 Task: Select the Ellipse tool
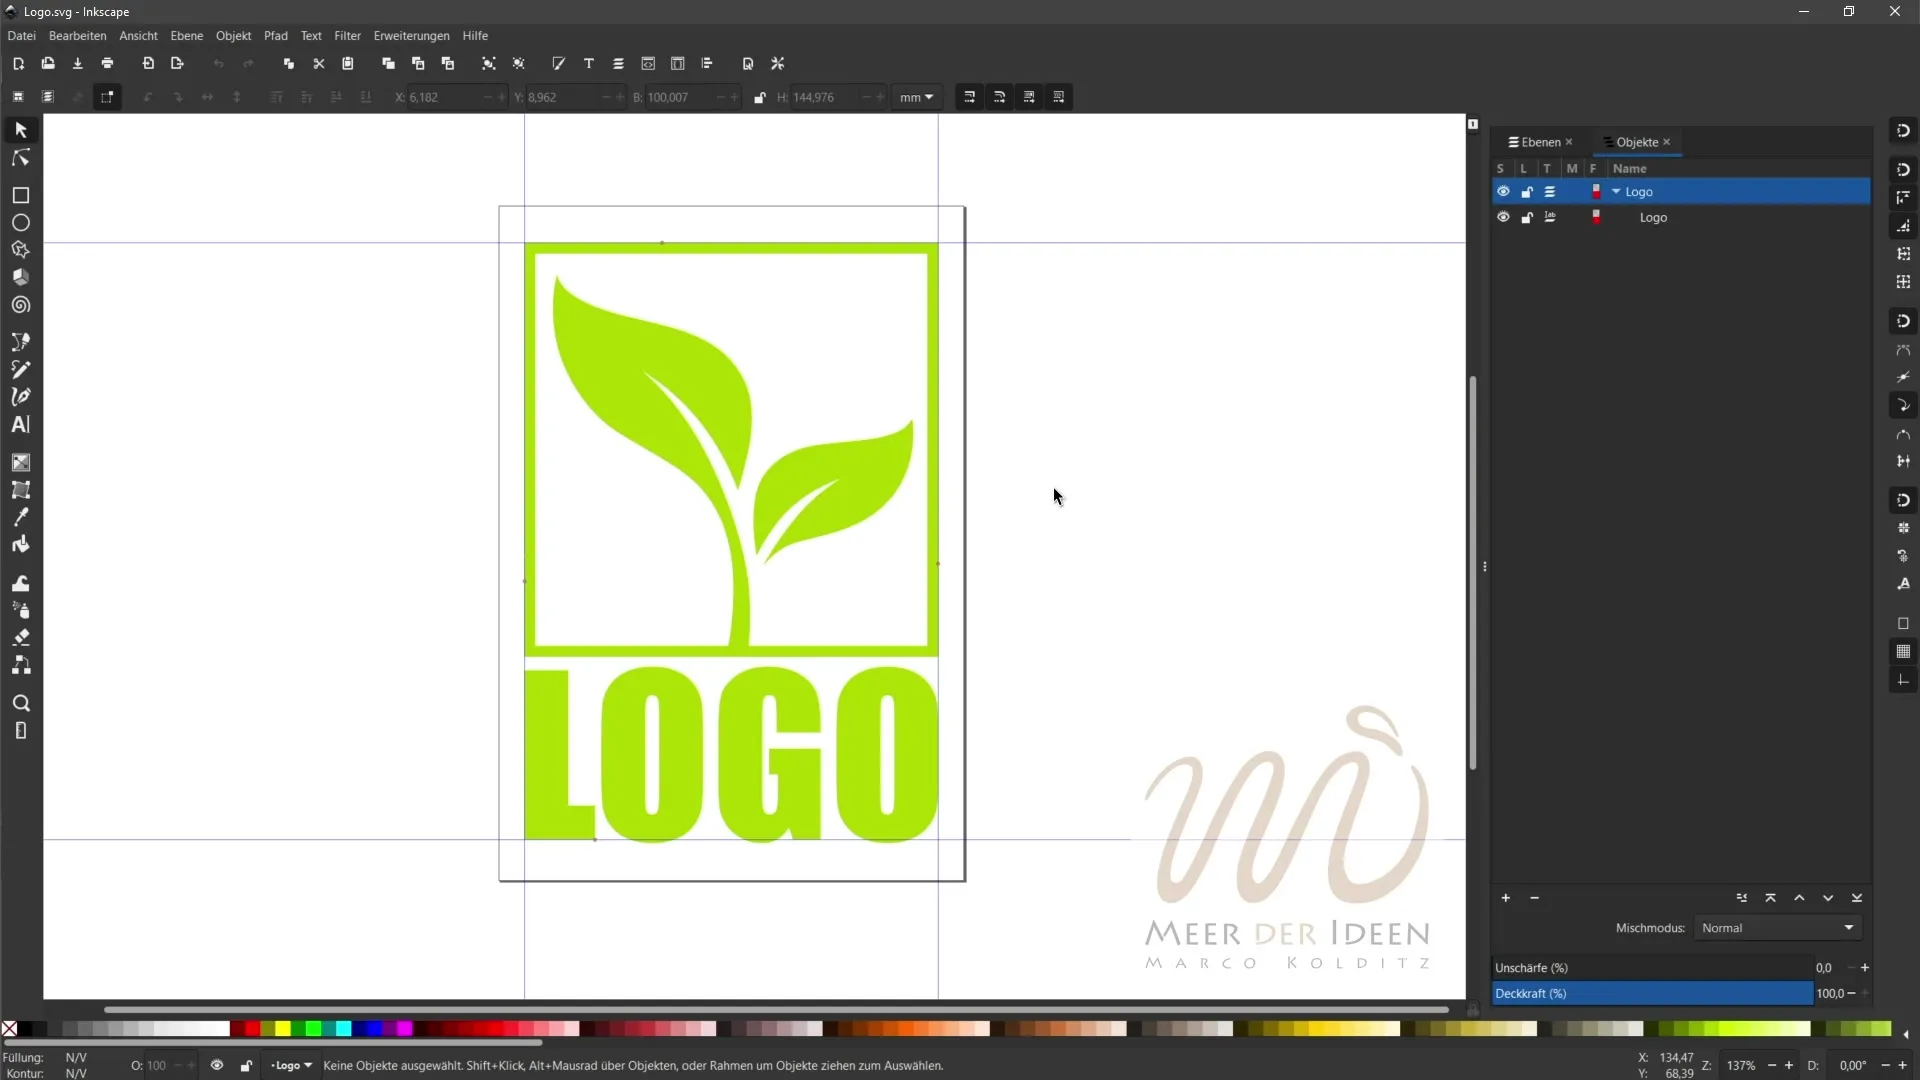click(x=20, y=223)
